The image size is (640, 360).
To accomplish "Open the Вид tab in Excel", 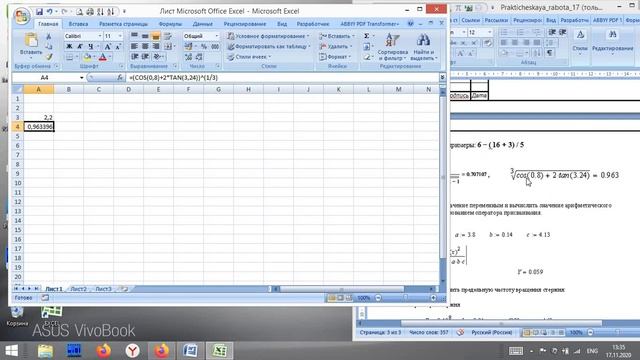I will point(282,24).
